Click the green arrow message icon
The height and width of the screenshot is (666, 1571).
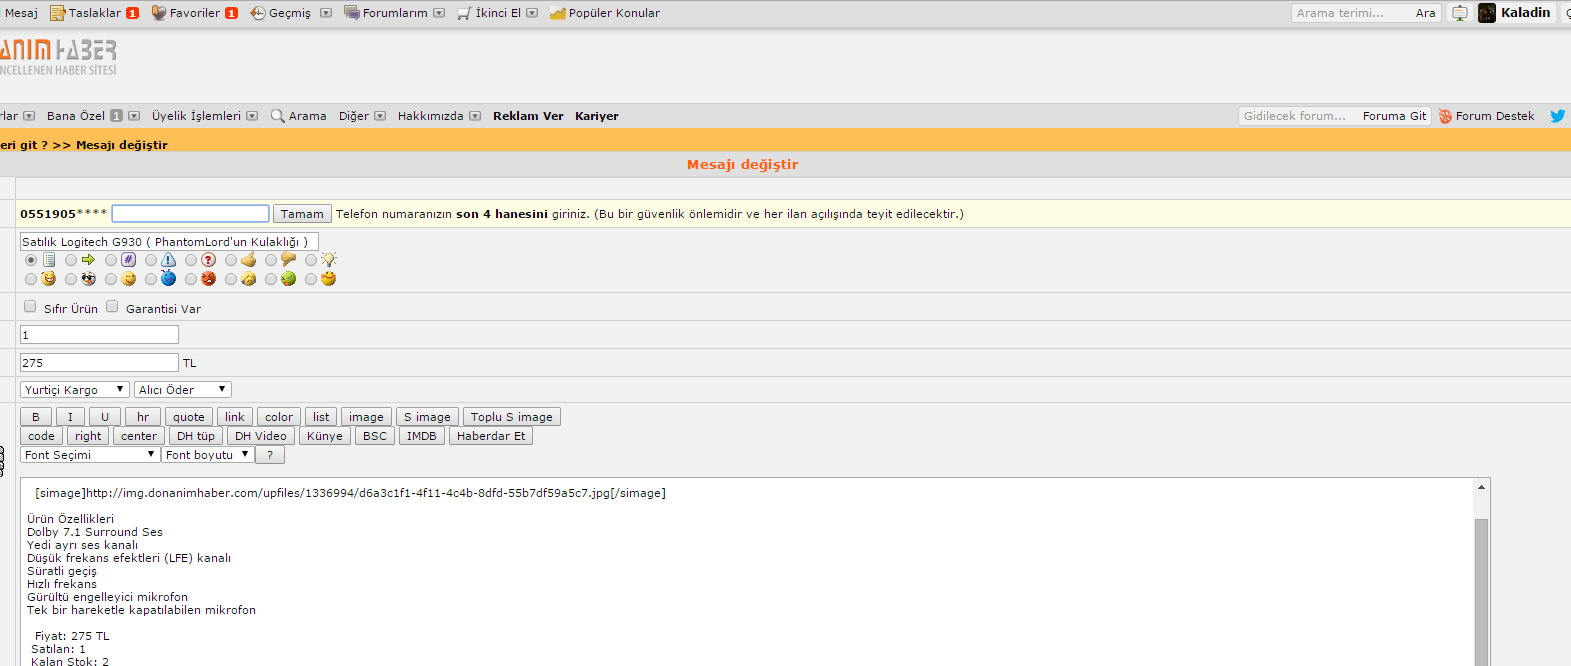click(x=88, y=260)
